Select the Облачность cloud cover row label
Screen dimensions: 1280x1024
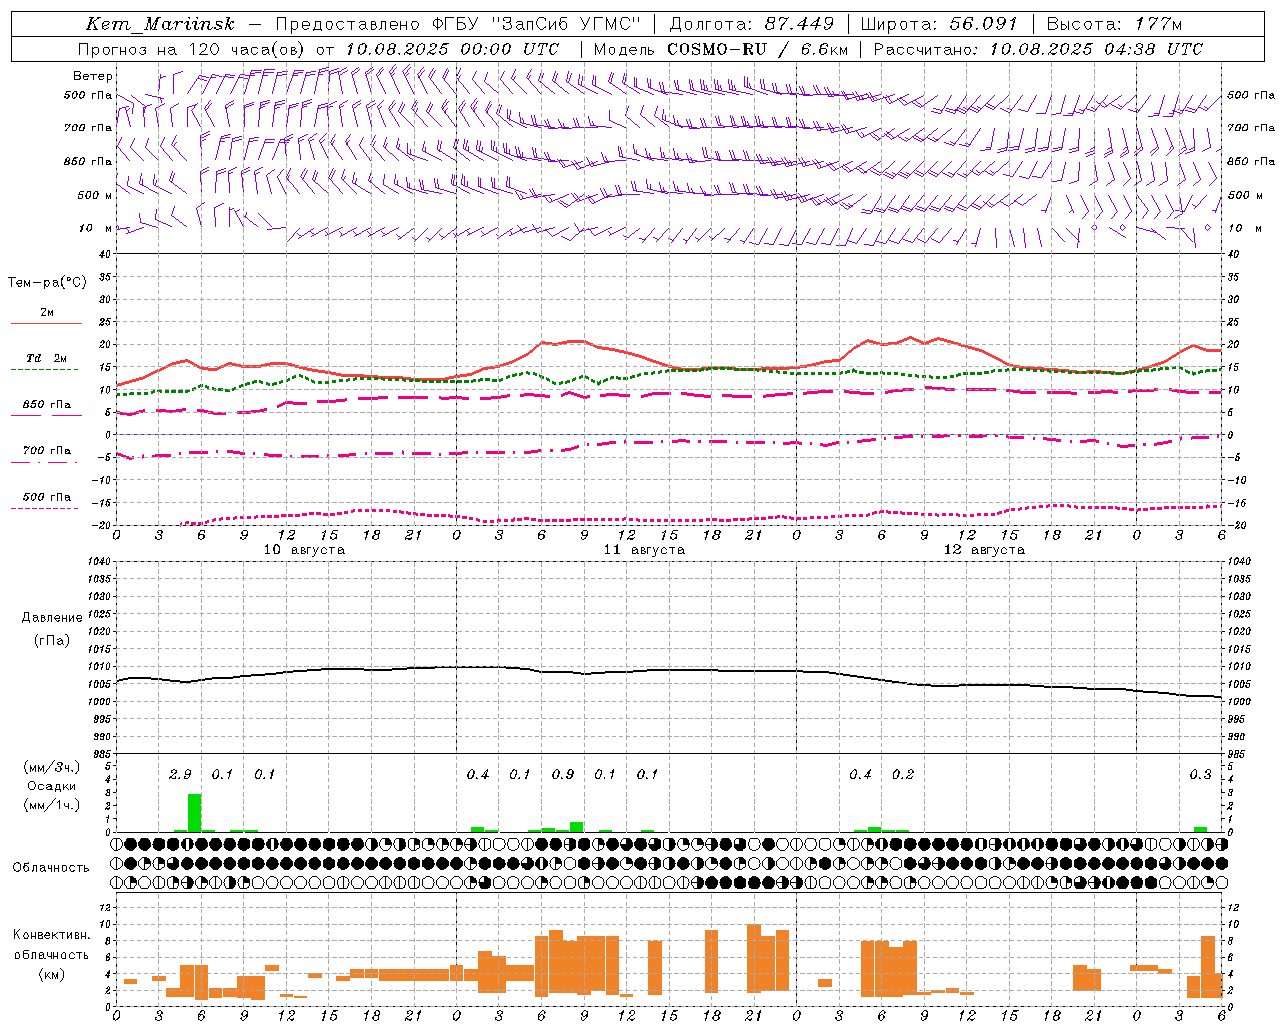click(x=51, y=867)
